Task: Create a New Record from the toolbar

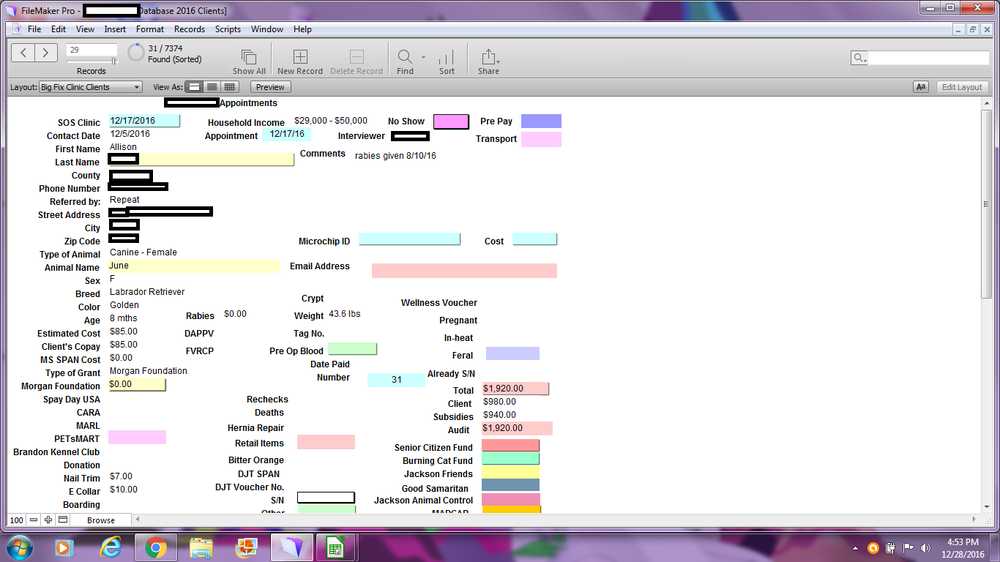Action: point(300,58)
